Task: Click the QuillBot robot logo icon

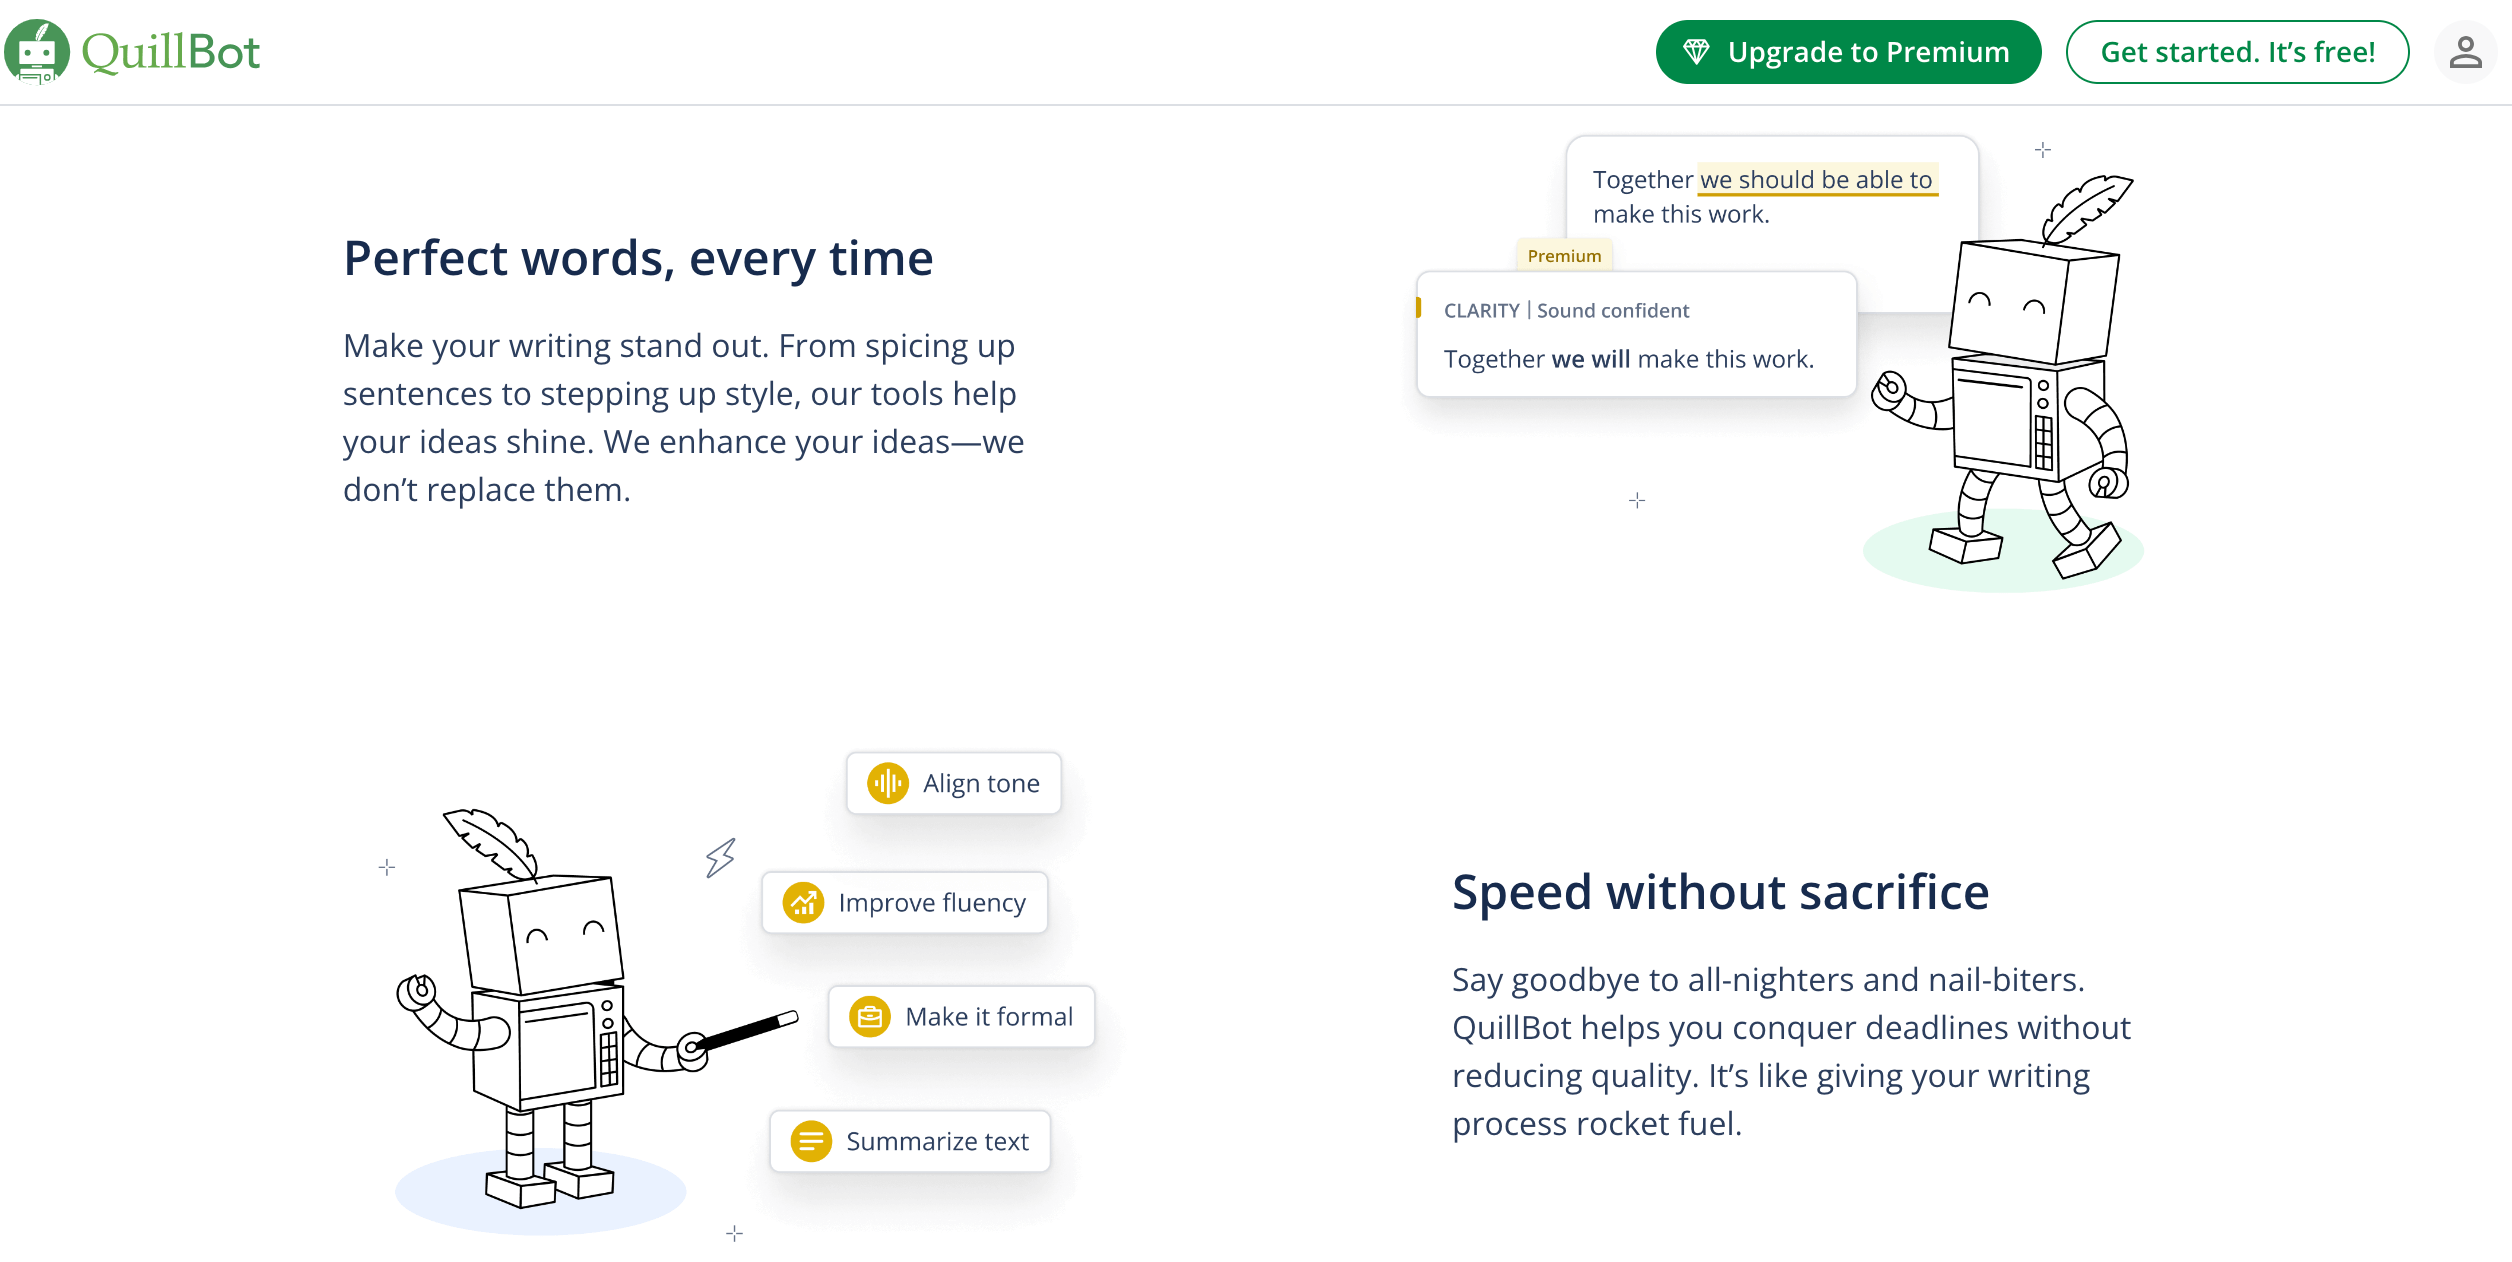Action: (x=37, y=52)
